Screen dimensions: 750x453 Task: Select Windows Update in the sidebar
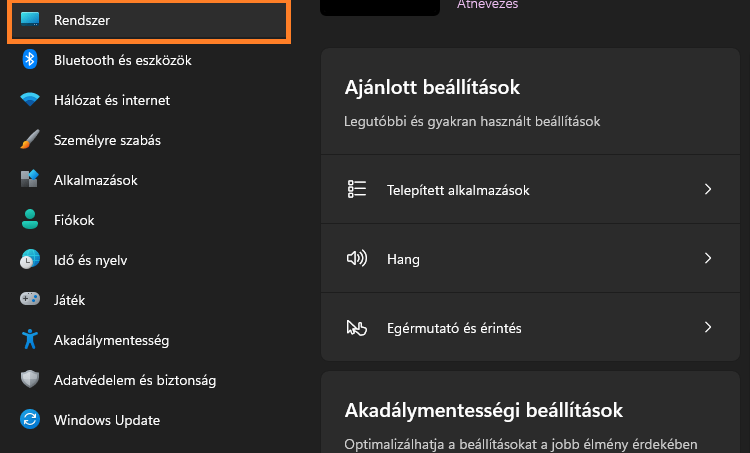click(106, 420)
